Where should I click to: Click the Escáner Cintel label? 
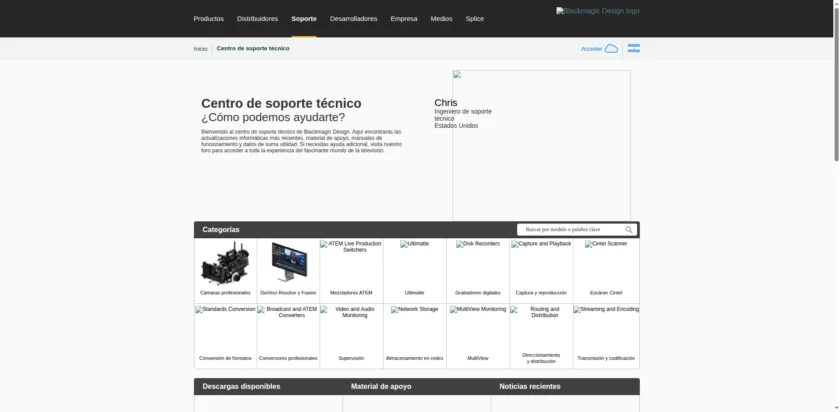pyautogui.click(x=606, y=293)
